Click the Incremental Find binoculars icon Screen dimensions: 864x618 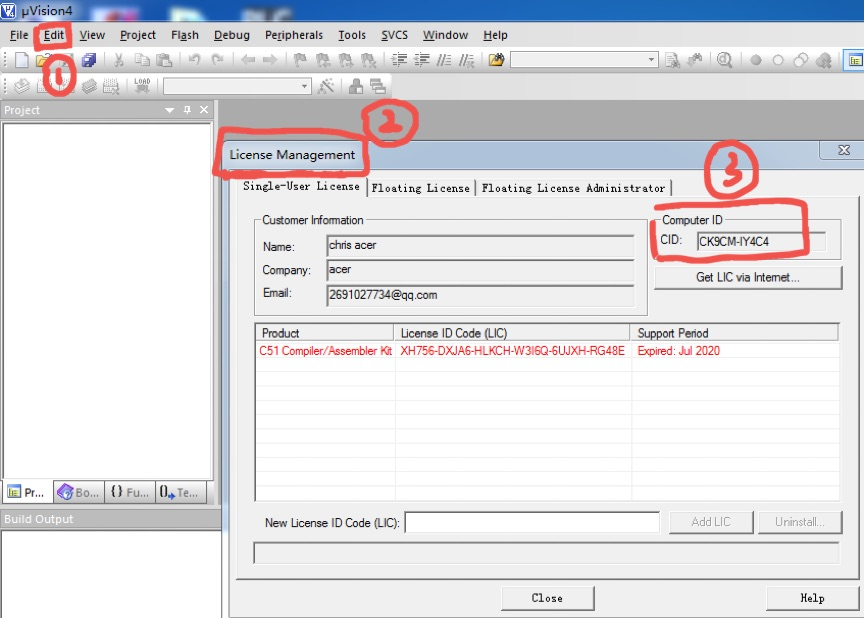tap(695, 59)
